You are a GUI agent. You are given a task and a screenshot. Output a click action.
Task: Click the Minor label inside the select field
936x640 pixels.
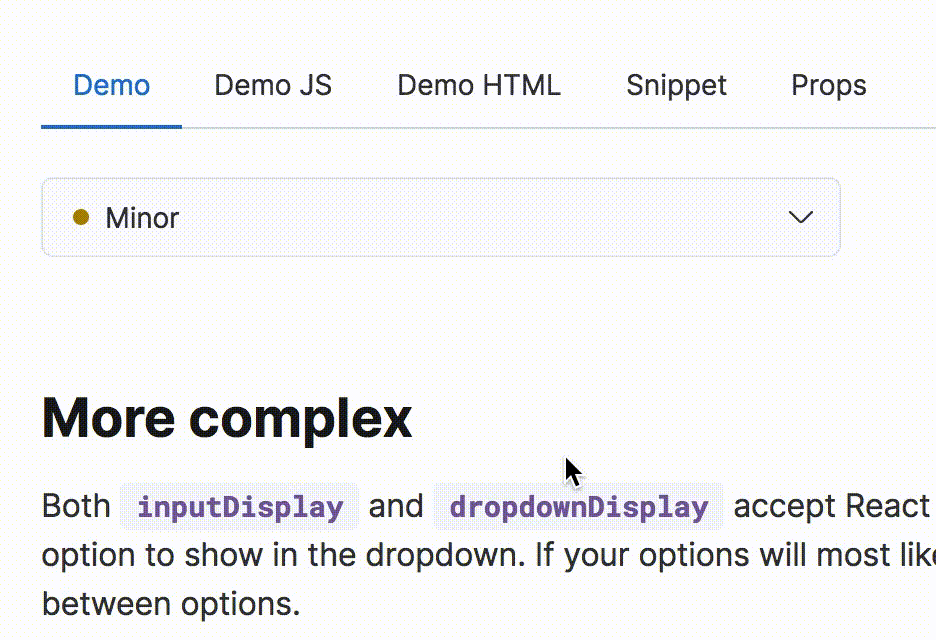click(x=142, y=218)
